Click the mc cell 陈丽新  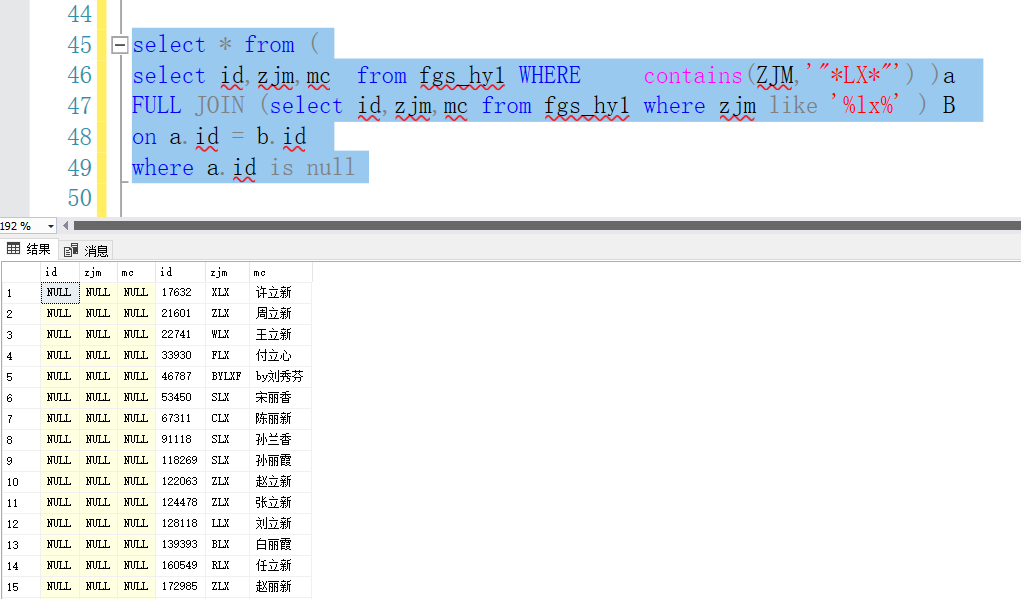(x=281, y=419)
